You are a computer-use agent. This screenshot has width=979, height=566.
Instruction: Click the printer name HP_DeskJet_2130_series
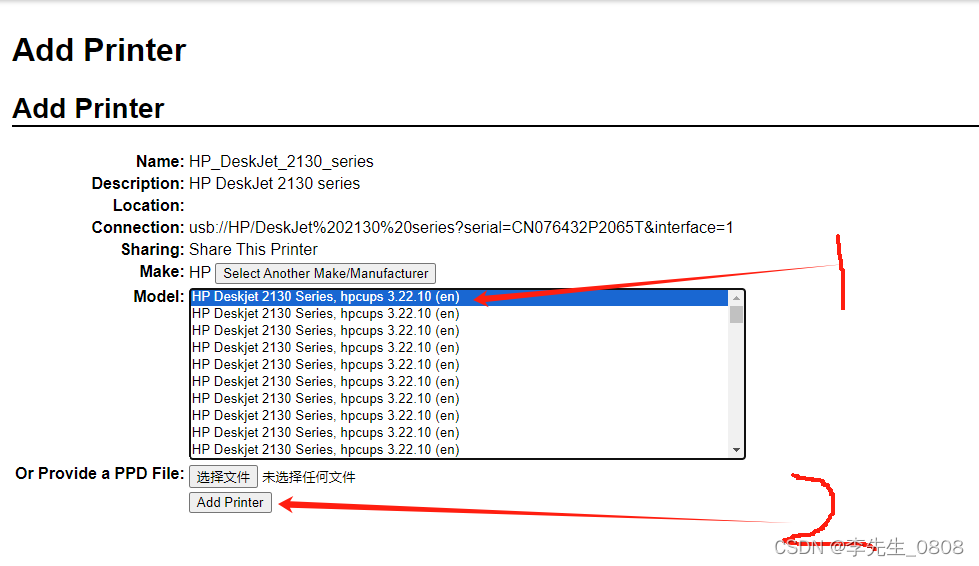click(x=281, y=162)
